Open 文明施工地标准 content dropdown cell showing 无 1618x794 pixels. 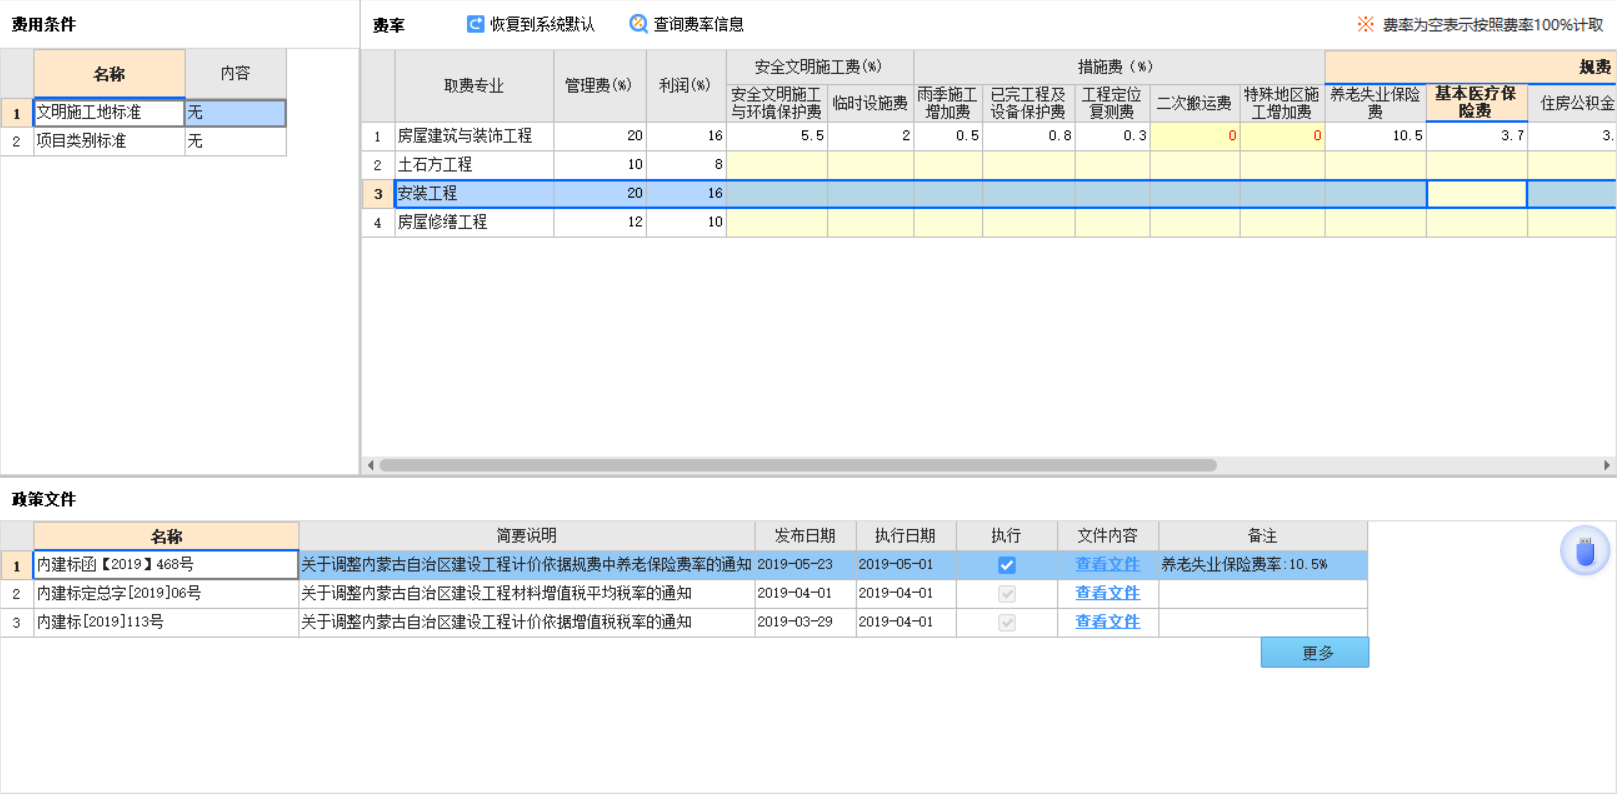pyautogui.click(x=235, y=113)
